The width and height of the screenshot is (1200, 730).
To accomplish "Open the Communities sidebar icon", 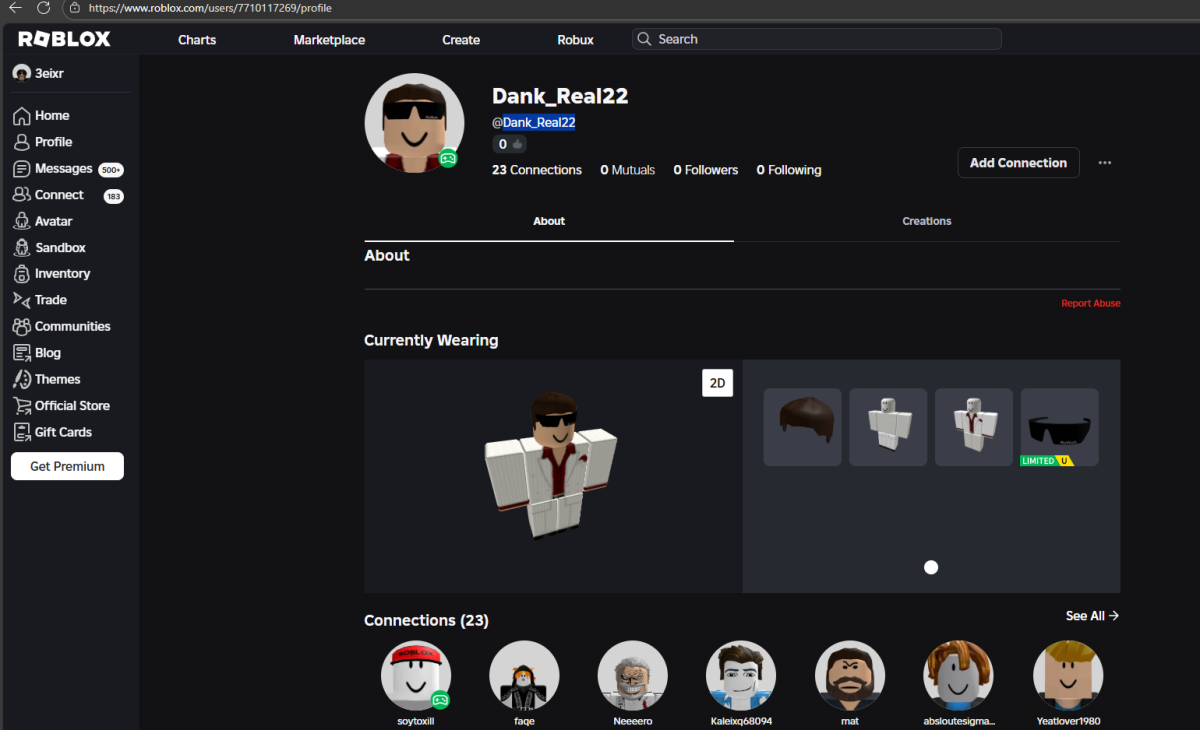I will [x=21, y=326].
